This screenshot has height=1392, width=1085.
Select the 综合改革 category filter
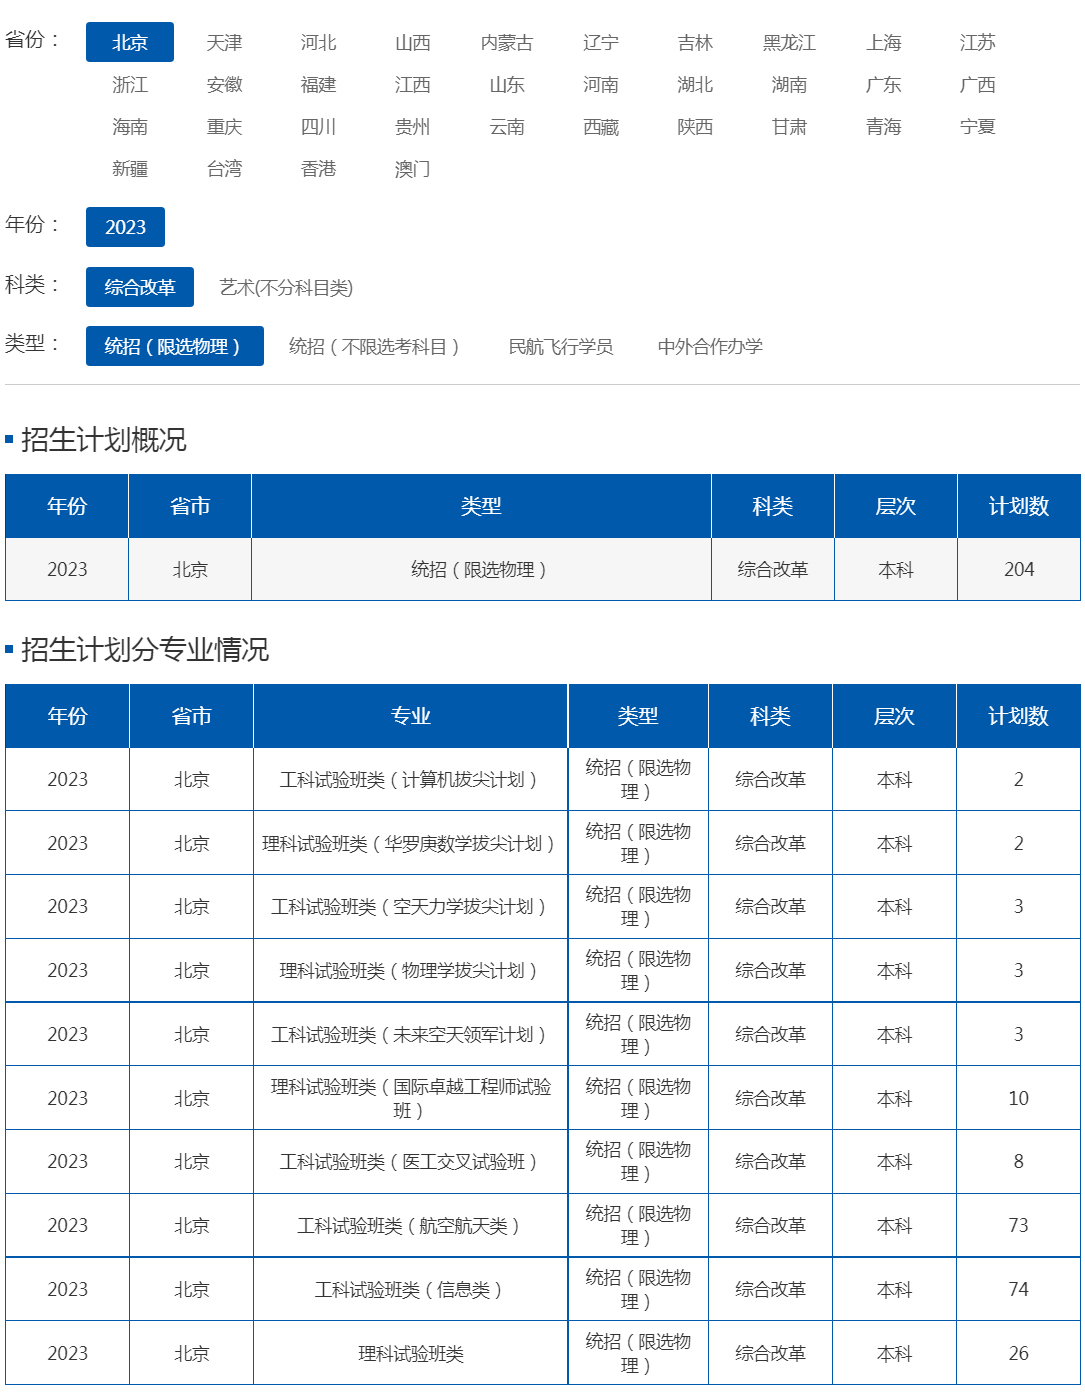tap(140, 287)
